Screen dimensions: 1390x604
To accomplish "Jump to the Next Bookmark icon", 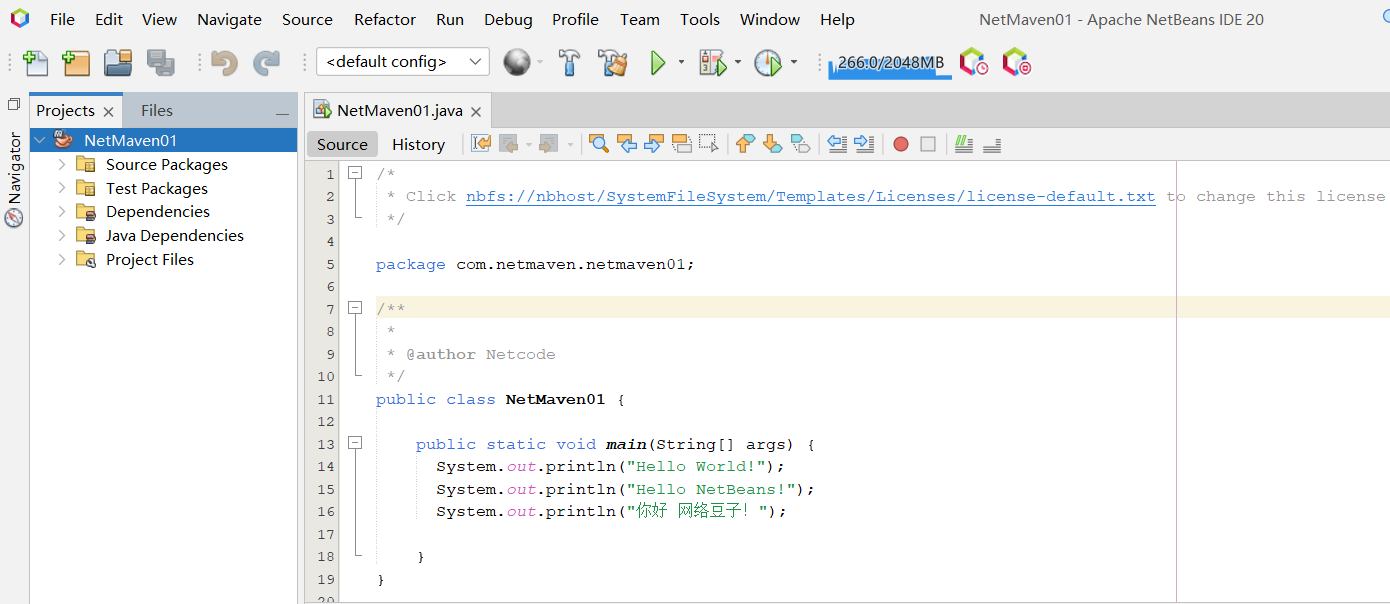I will pos(772,144).
